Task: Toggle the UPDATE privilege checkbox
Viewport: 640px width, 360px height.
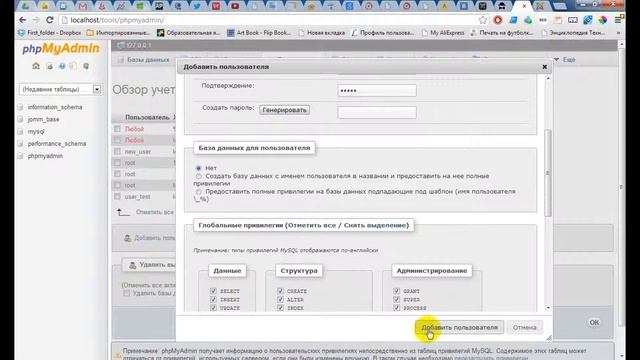Action: click(213, 308)
